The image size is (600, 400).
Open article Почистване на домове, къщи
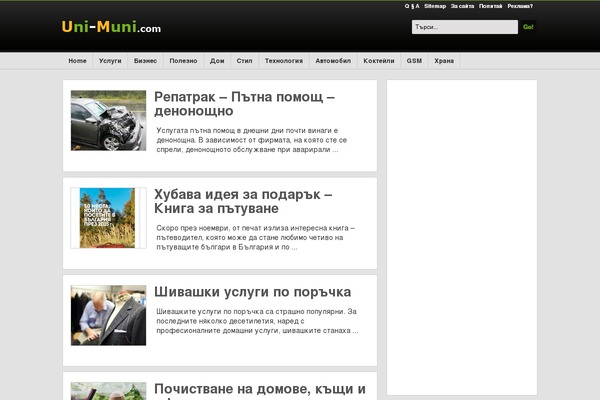(260, 390)
